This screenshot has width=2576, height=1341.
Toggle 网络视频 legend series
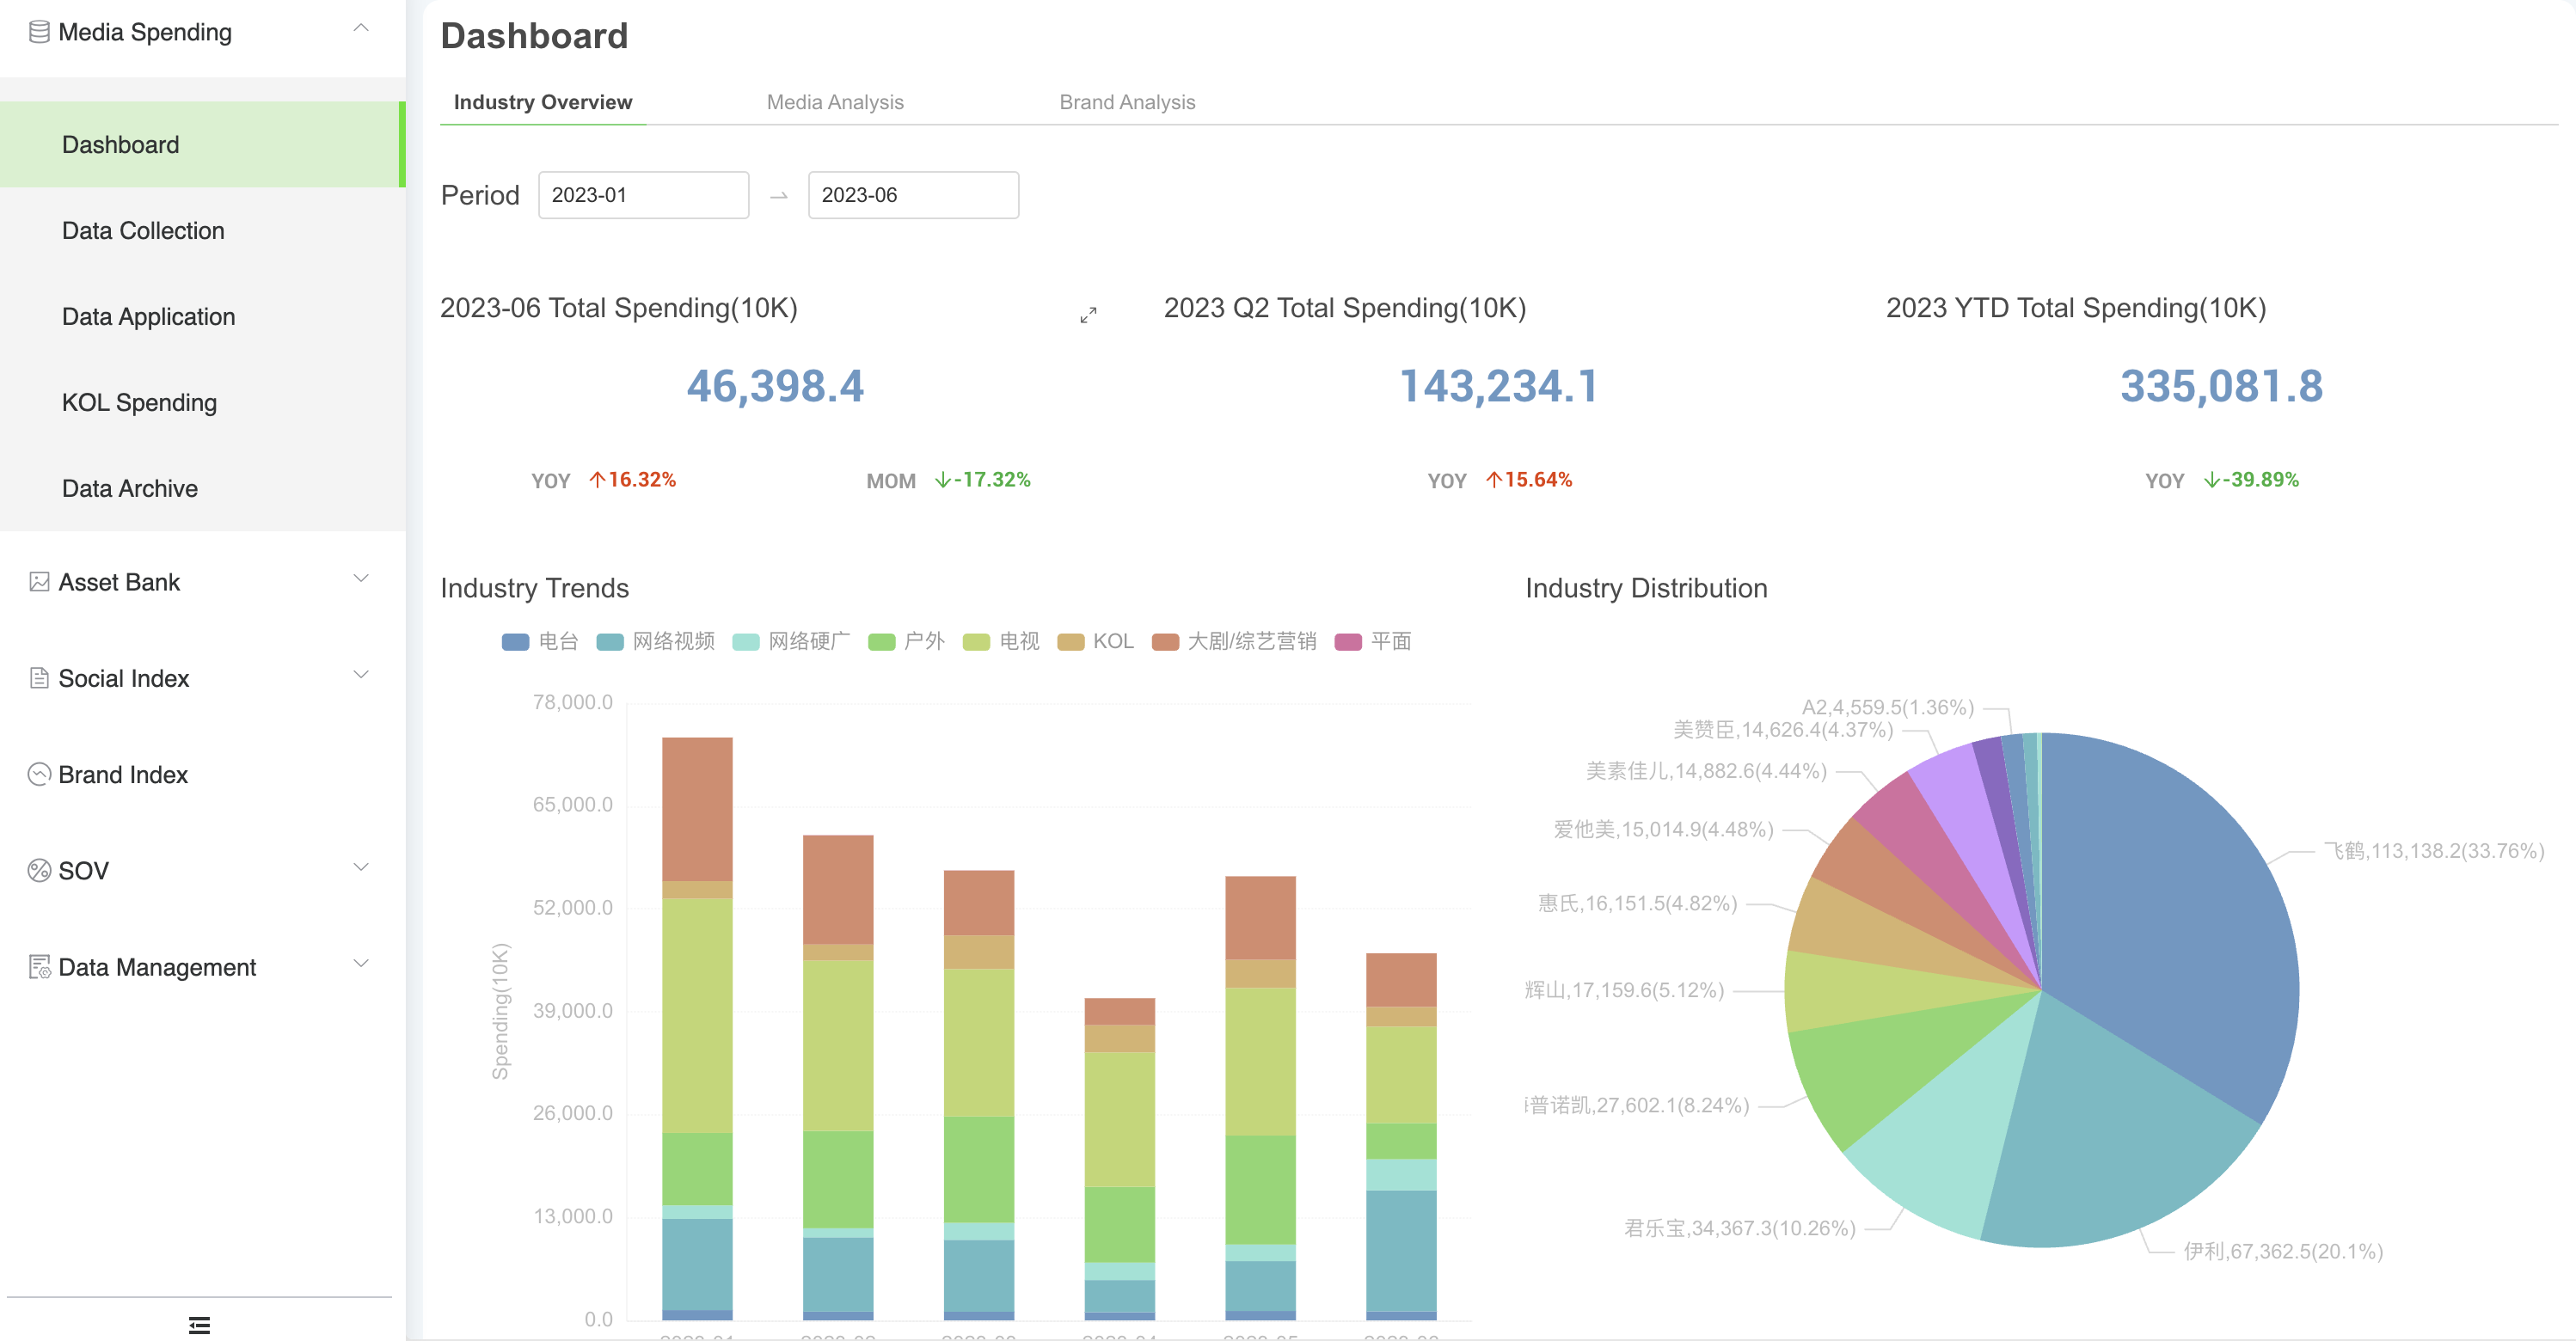pyautogui.click(x=655, y=641)
